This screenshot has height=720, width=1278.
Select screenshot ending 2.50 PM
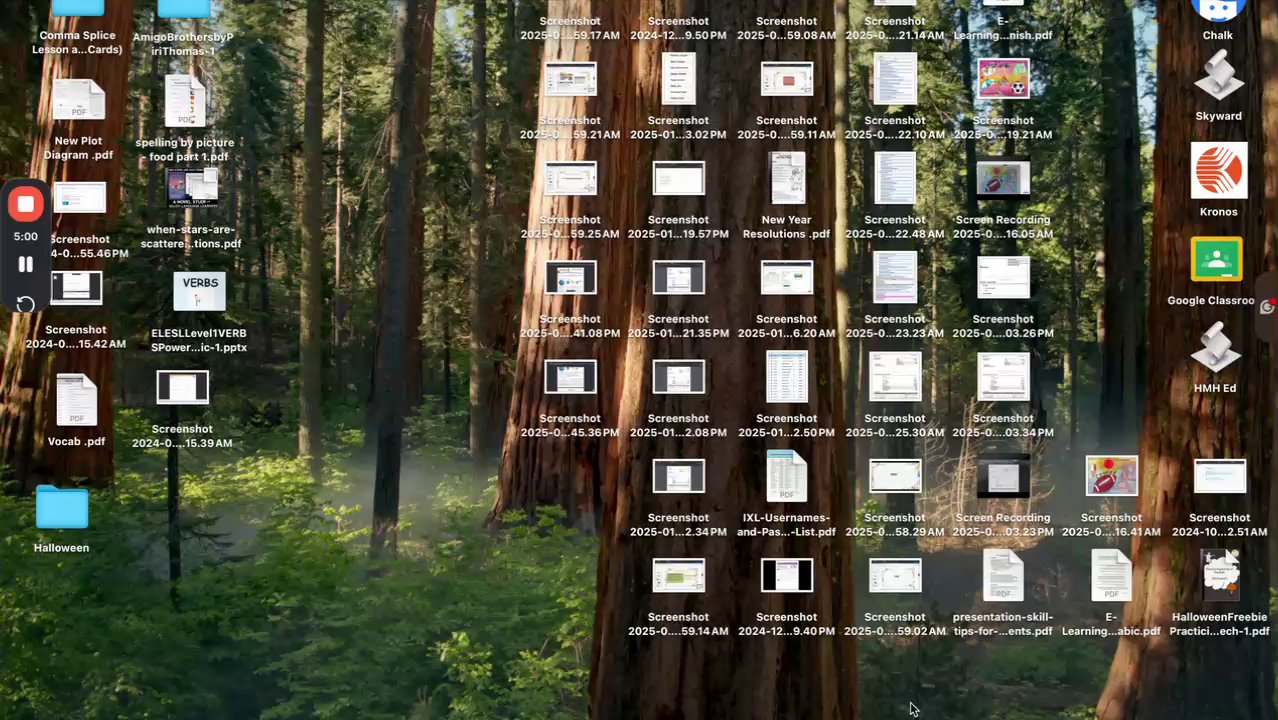(x=787, y=376)
